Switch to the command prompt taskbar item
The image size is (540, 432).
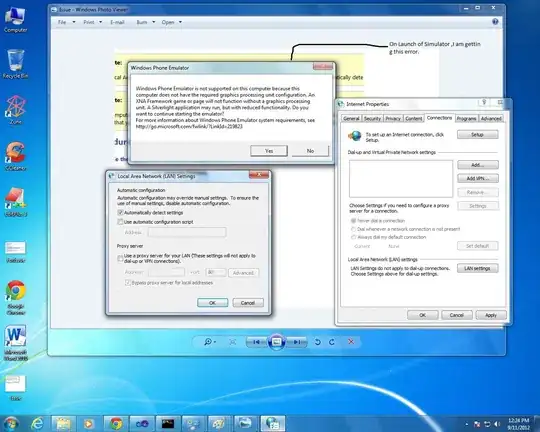click(168, 423)
